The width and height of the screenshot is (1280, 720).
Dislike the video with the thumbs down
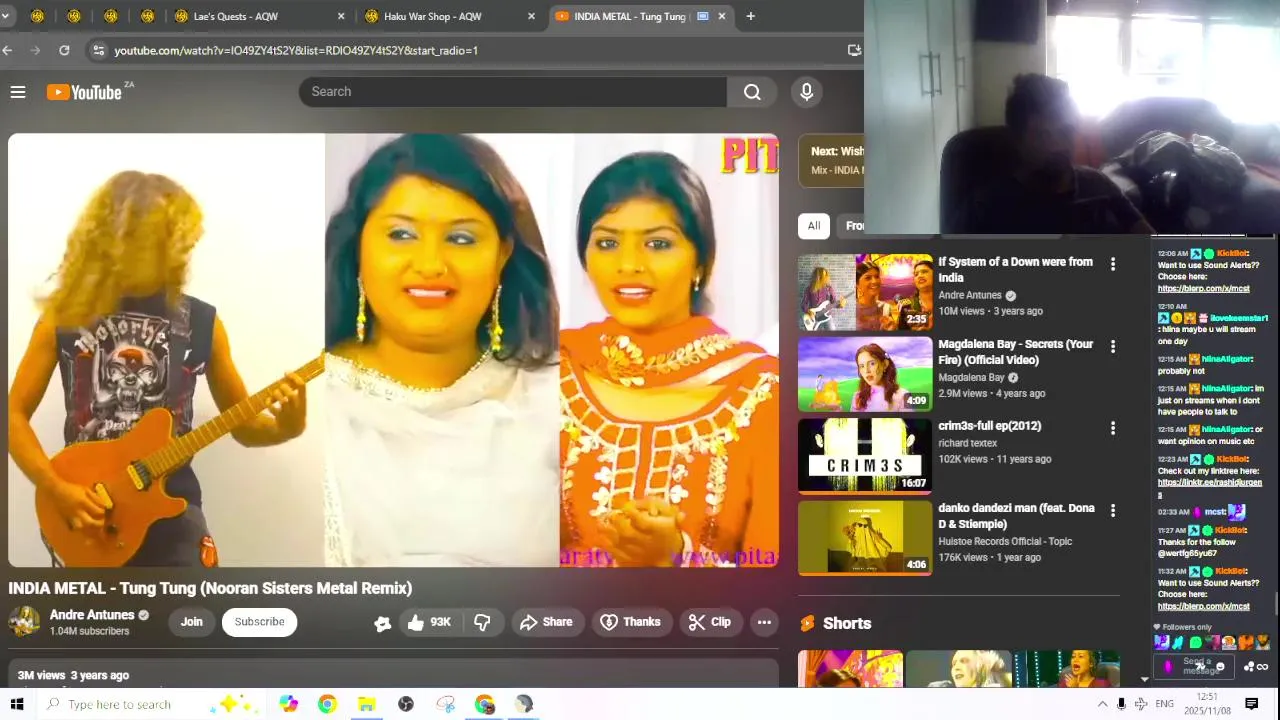click(x=482, y=622)
